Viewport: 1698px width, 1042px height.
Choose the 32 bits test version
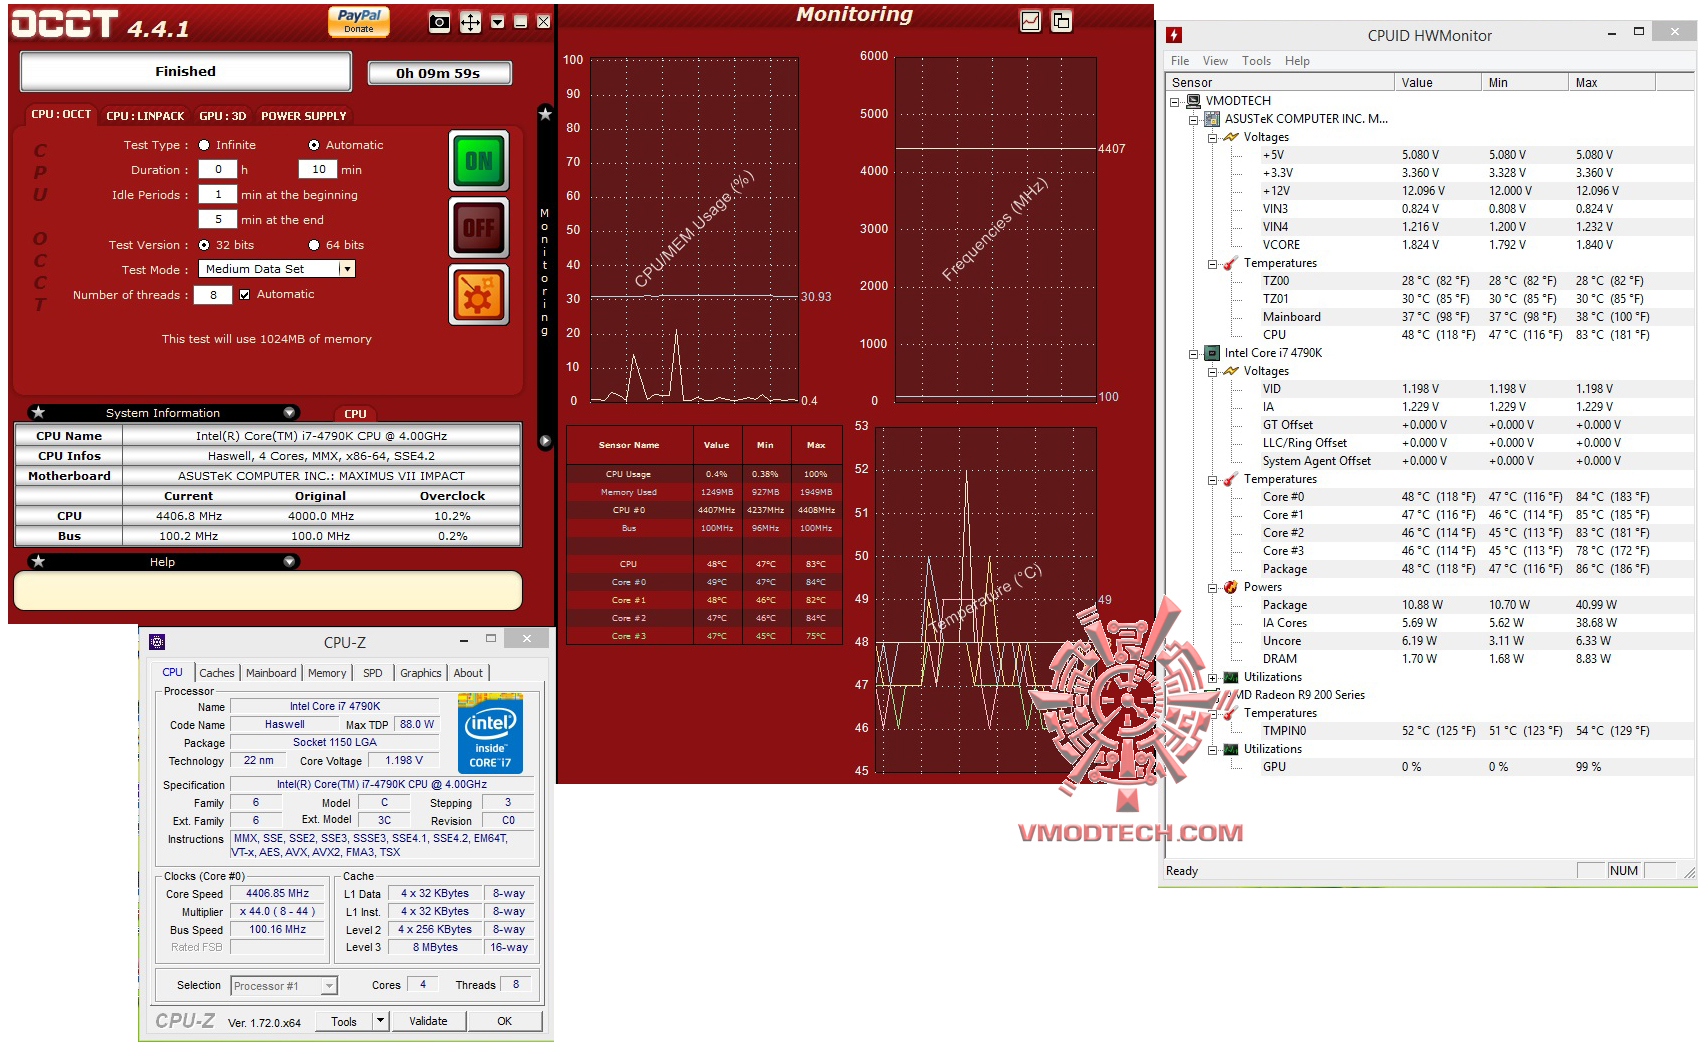point(204,245)
